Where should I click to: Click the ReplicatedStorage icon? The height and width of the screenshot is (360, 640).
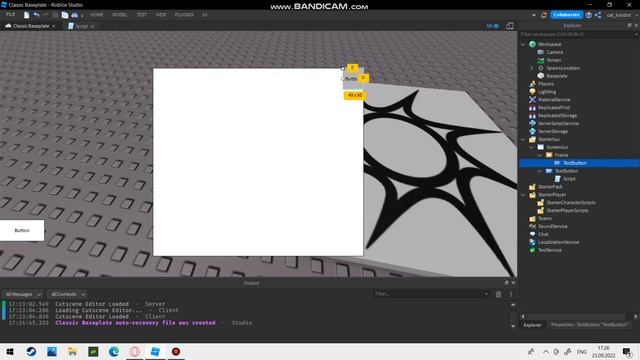coord(532,116)
